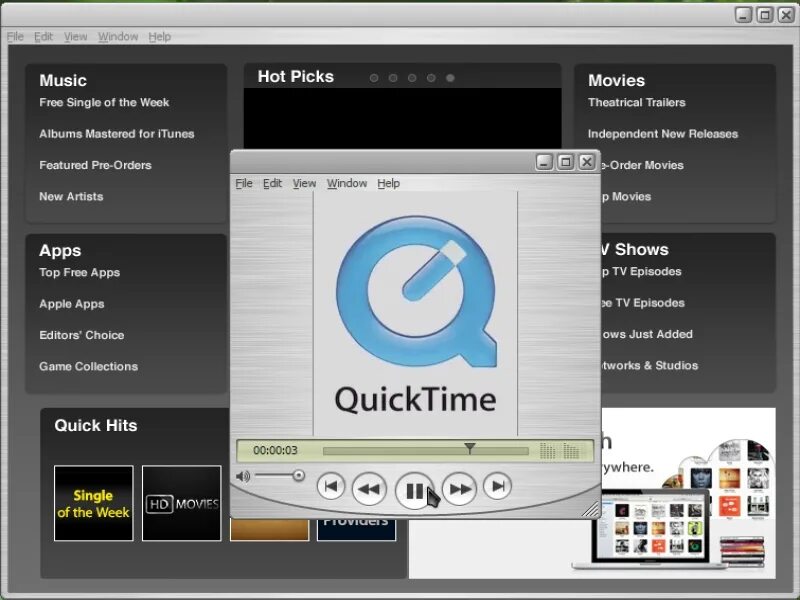This screenshot has height=600, width=800.
Task: Open Help menu in the background iTunes window
Action: (160, 37)
